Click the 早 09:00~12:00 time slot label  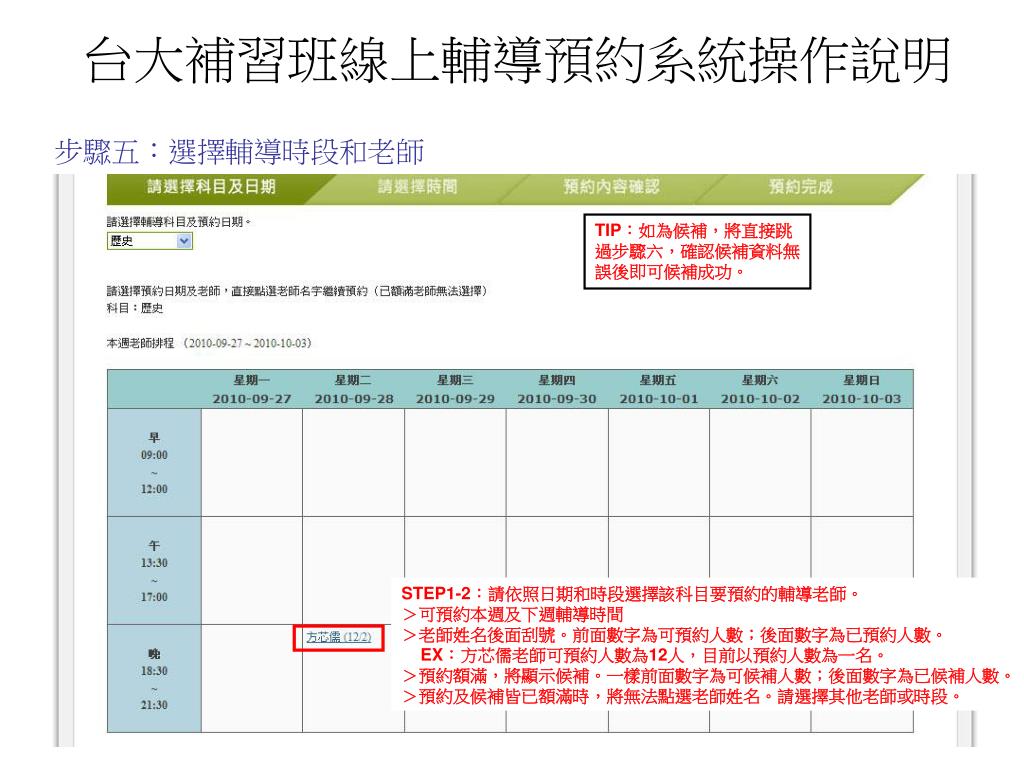point(154,463)
